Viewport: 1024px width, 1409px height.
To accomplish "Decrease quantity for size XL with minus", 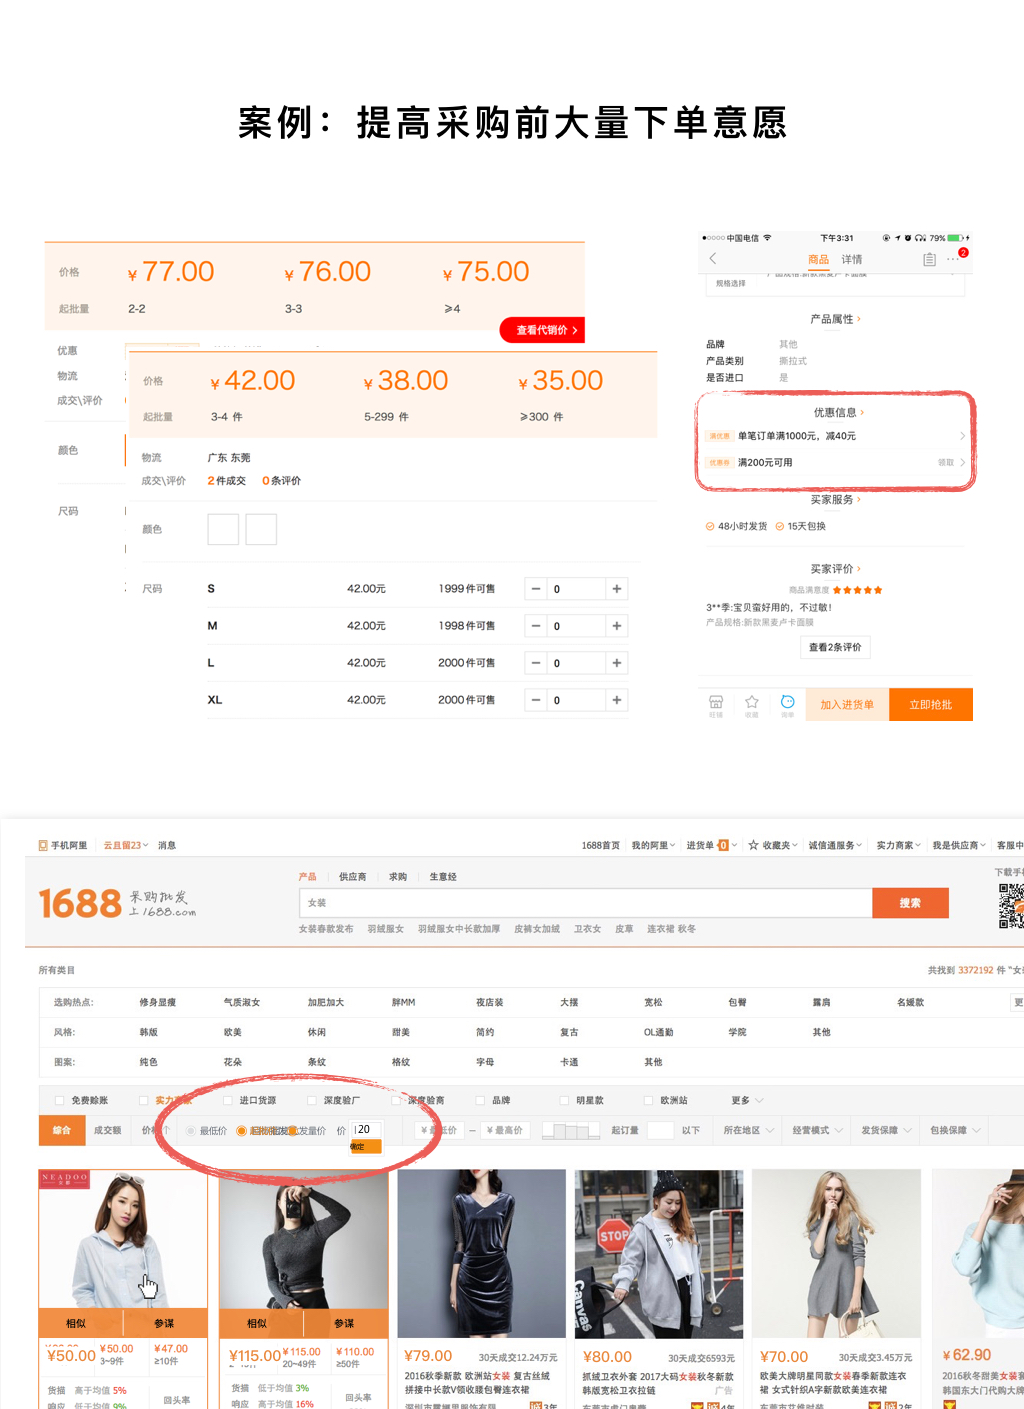I will point(536,700).
